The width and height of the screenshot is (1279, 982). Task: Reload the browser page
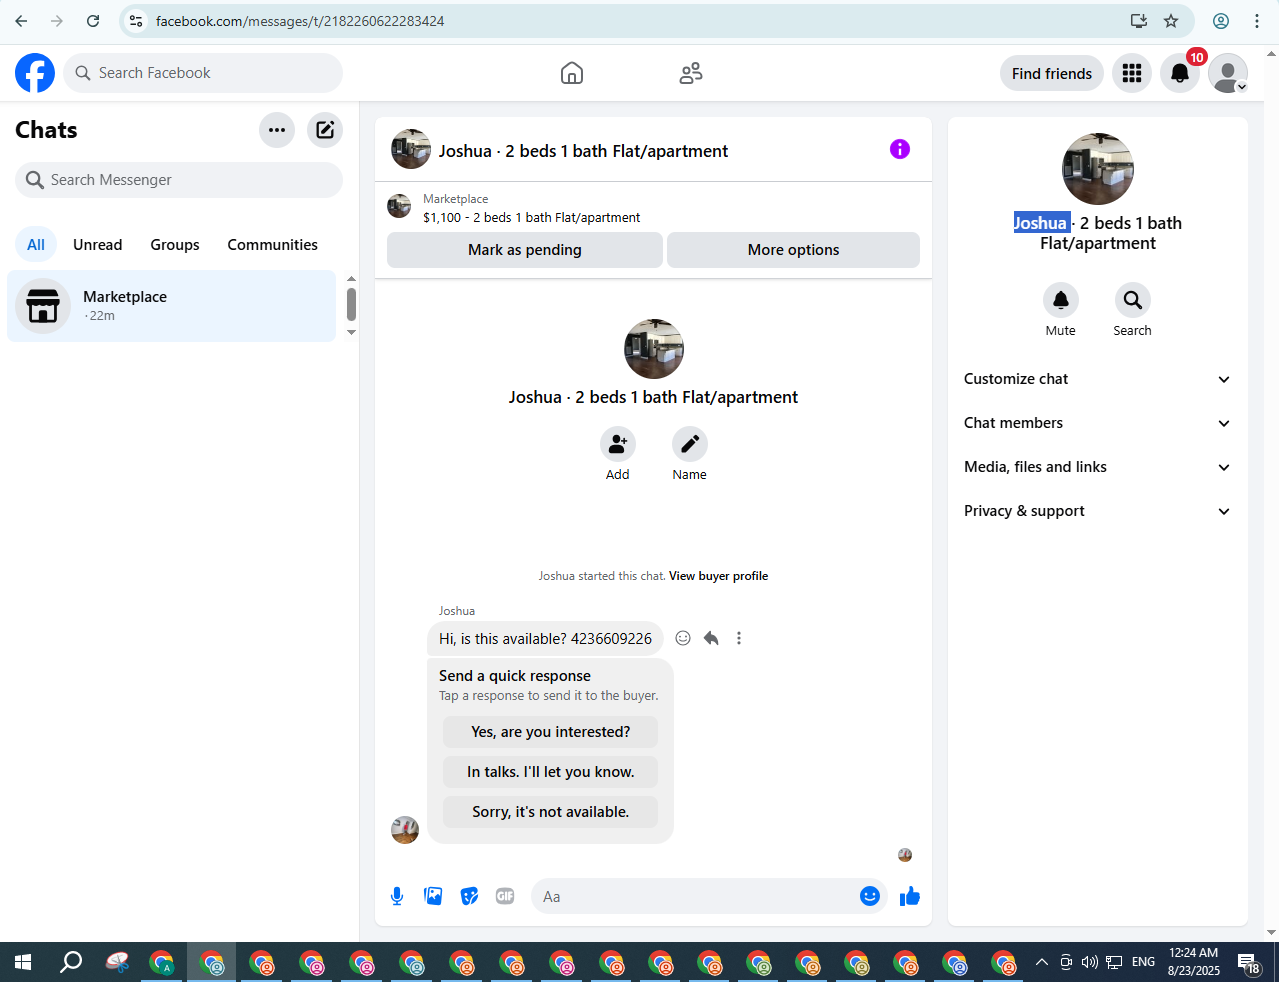[93, 21]
